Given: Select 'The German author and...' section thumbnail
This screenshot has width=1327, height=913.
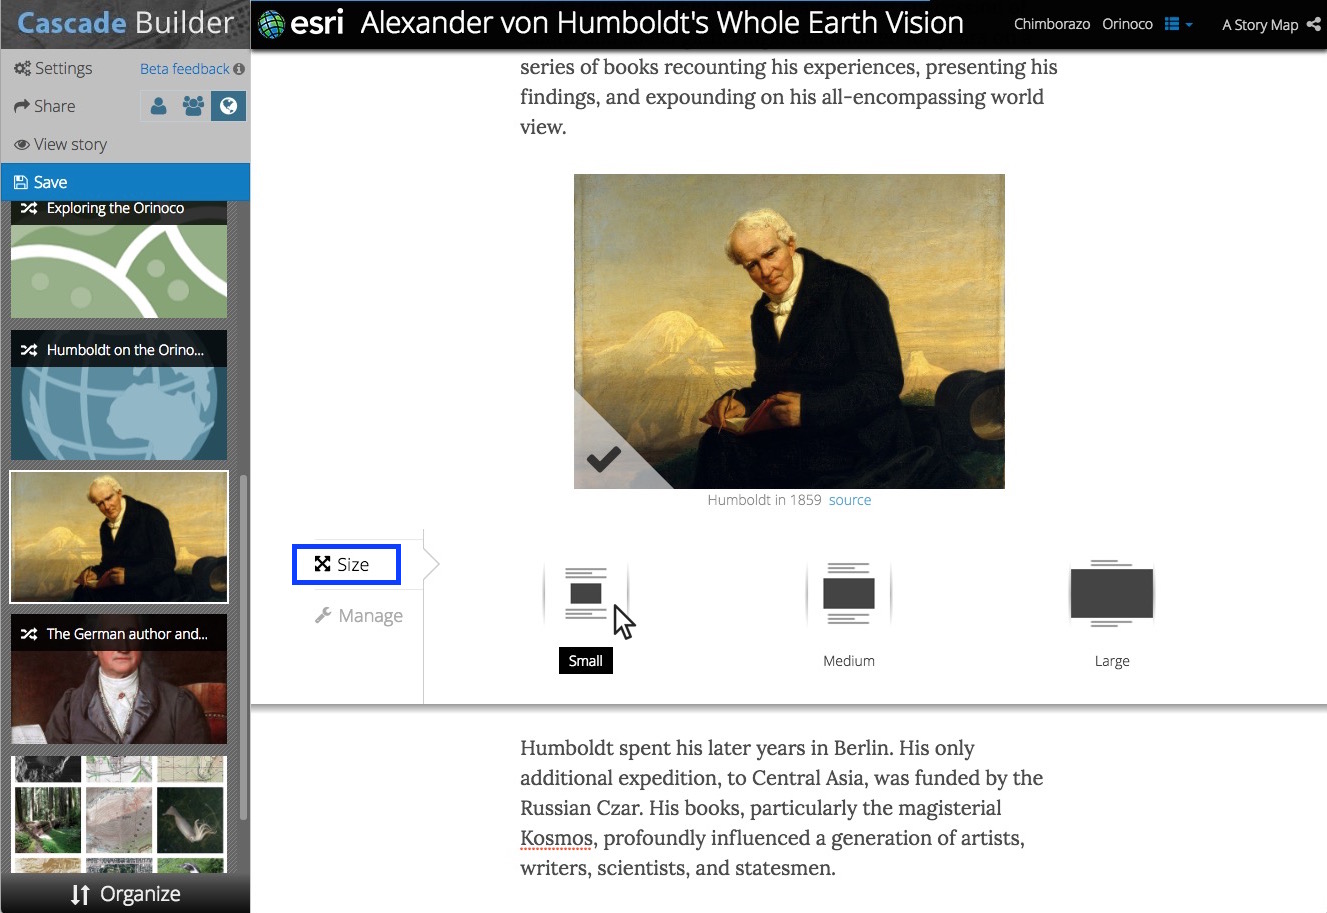Looking at the screenshot, I should 119,679.
